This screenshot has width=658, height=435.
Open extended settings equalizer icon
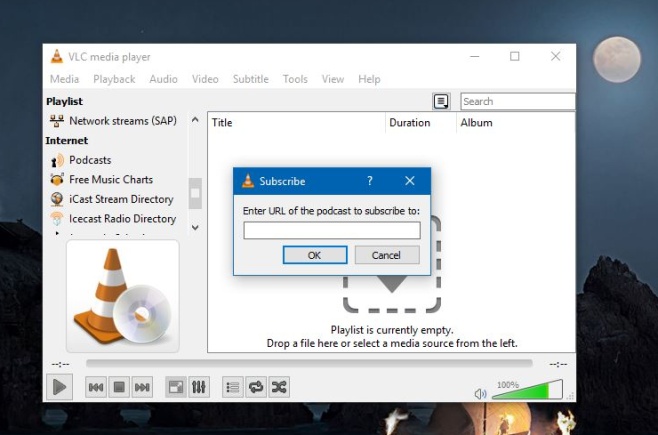tap(199, 387)
